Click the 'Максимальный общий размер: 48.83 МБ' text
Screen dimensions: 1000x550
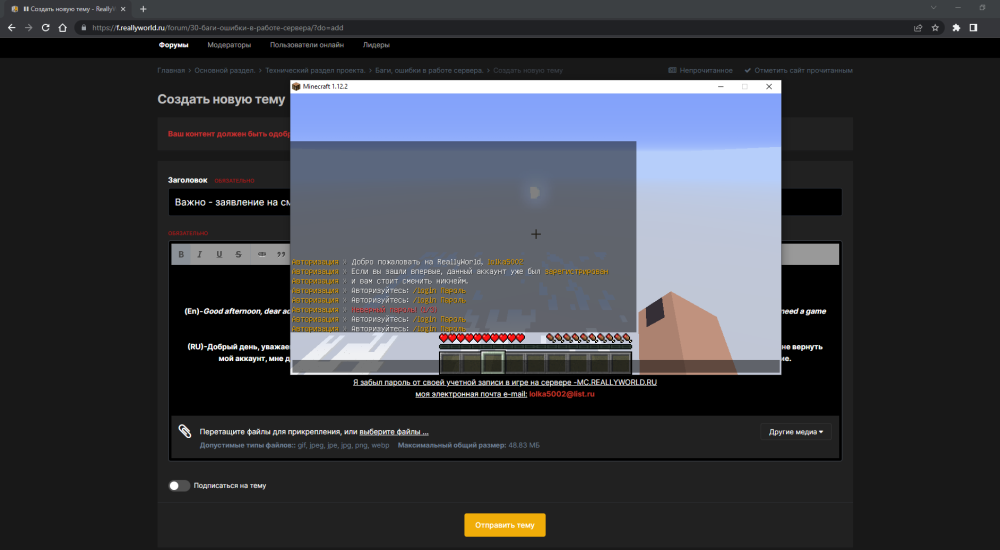469,445
